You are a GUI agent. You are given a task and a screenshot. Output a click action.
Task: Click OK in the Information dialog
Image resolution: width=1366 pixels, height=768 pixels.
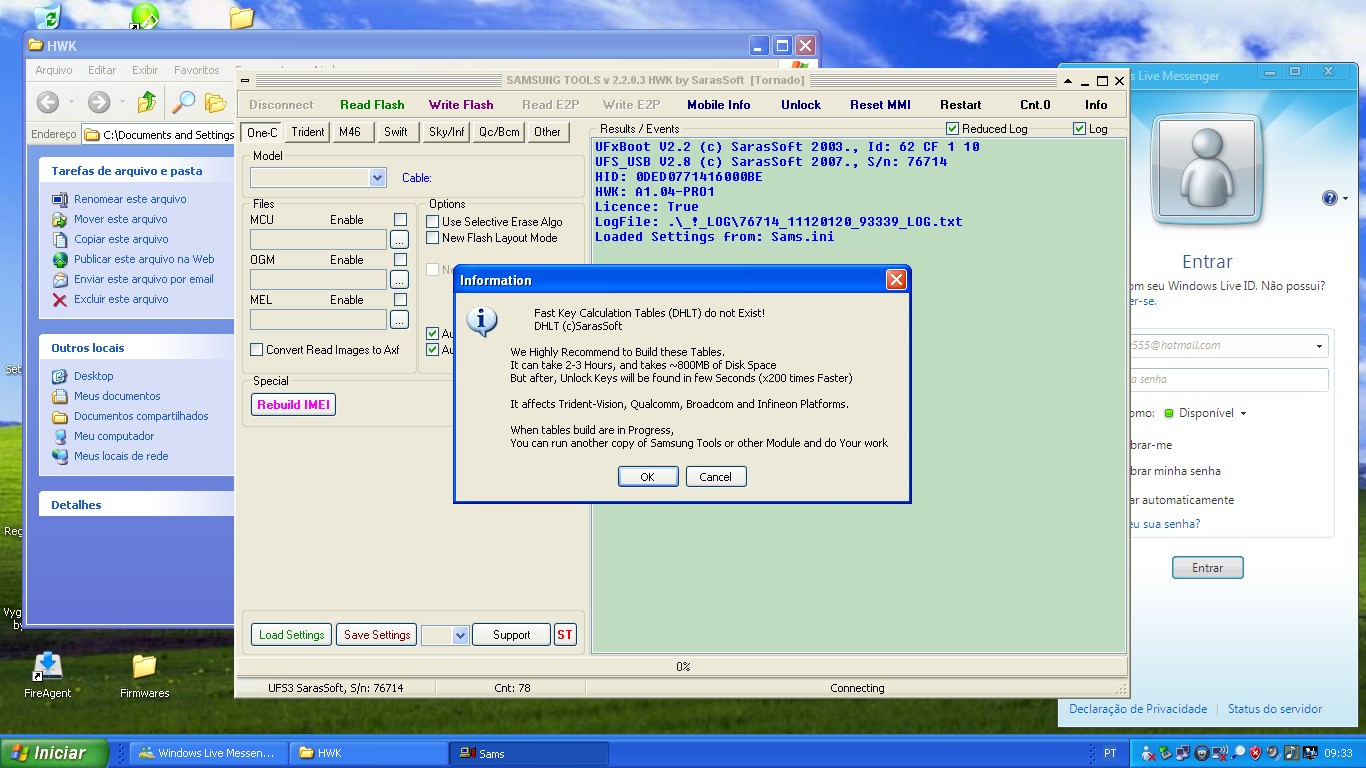tap(647, 477)
